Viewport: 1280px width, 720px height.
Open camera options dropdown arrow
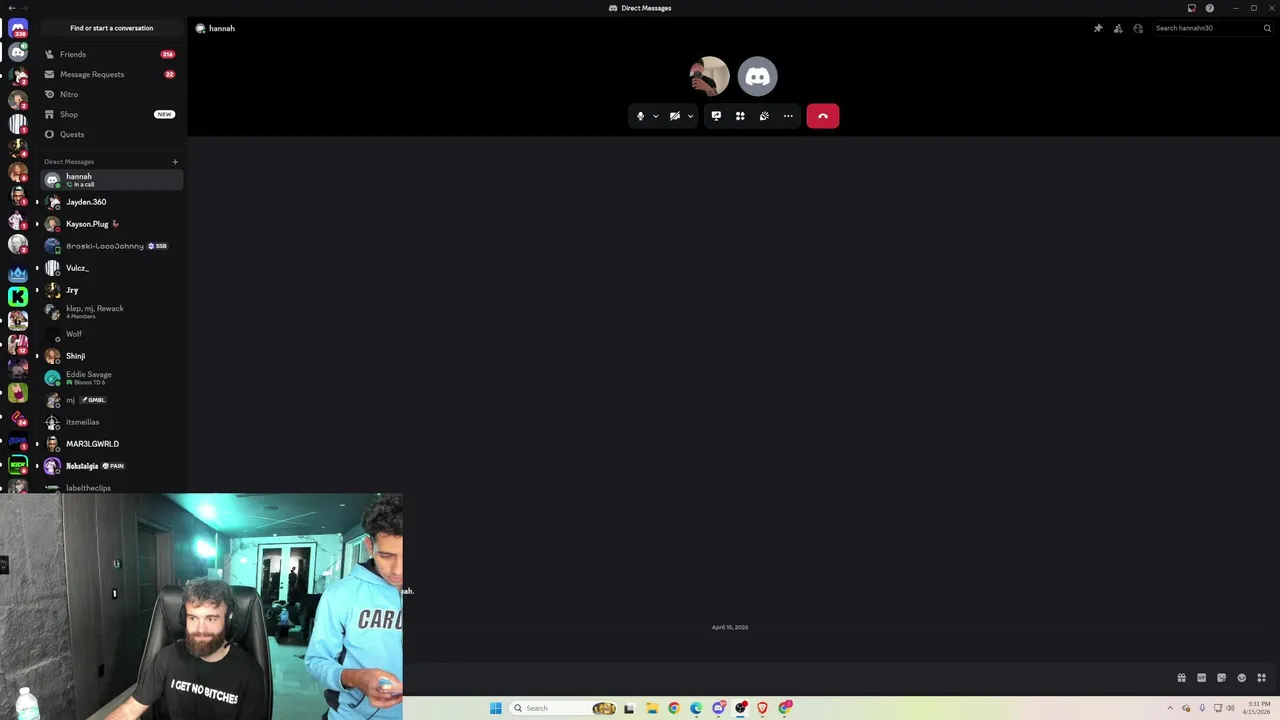[x=690, y=116]
